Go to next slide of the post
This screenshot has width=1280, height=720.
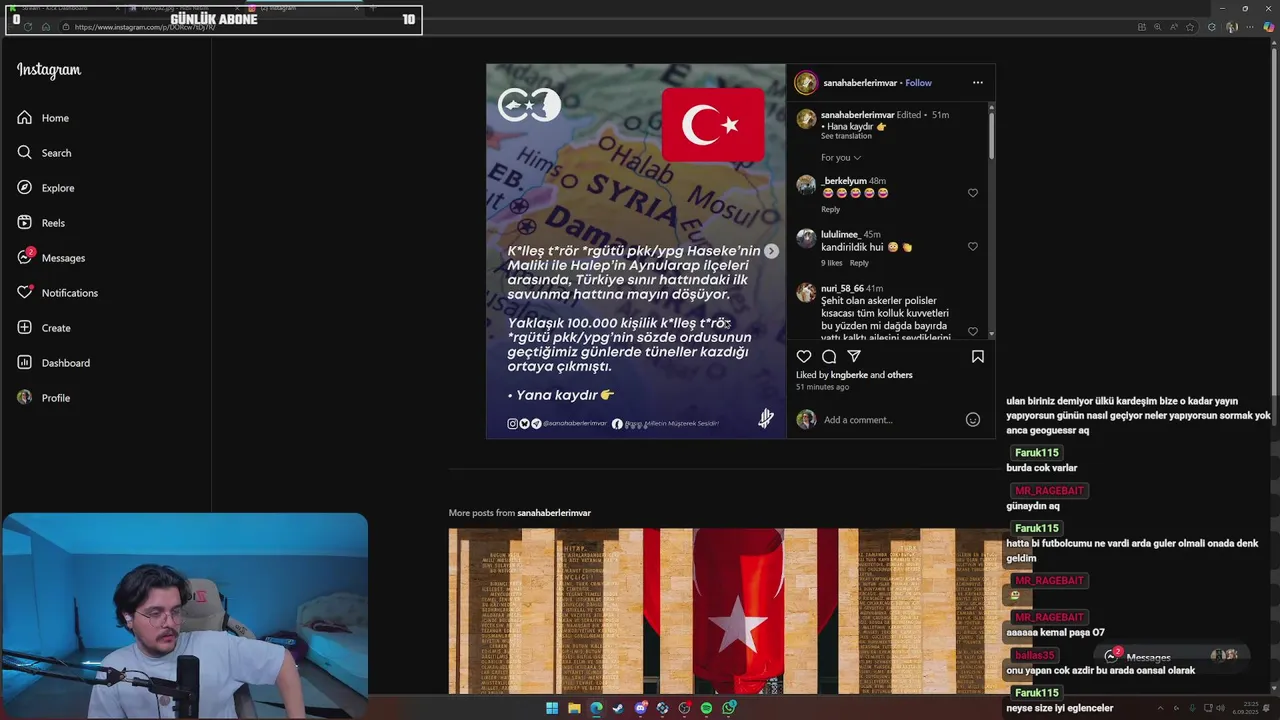point(771,251)
